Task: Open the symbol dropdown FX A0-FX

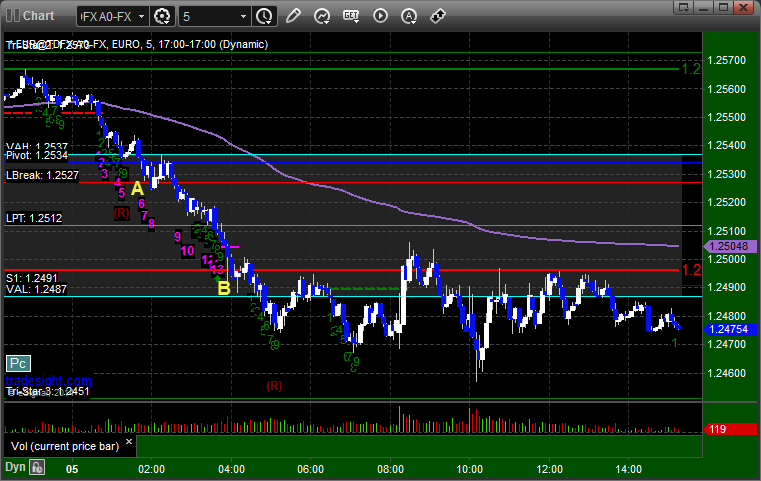Action: [112, 16]
